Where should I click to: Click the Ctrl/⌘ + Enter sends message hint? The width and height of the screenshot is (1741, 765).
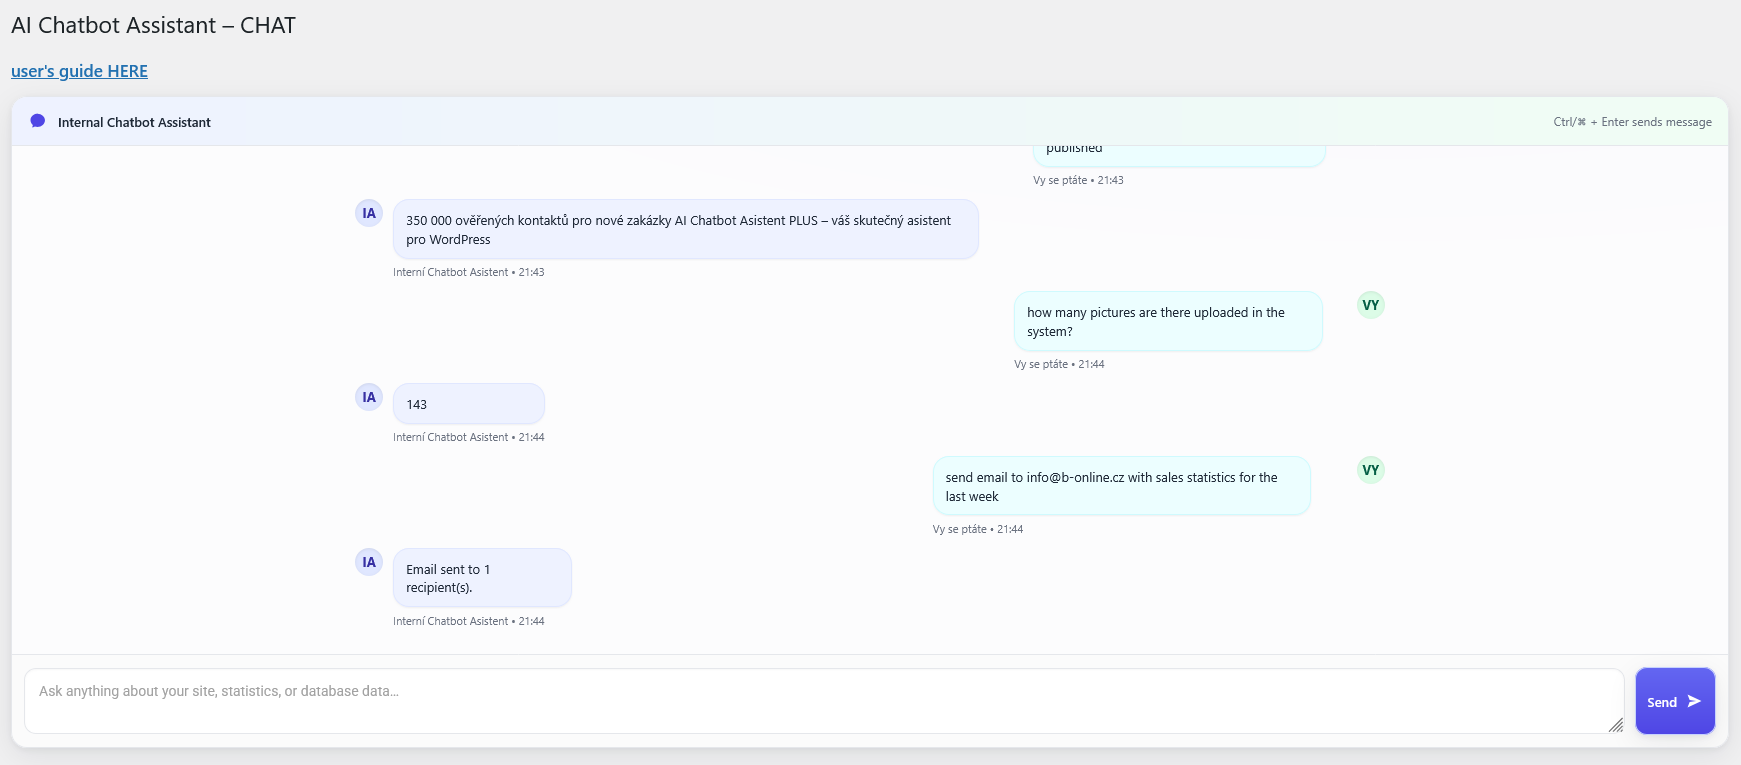coord(1632,122)
